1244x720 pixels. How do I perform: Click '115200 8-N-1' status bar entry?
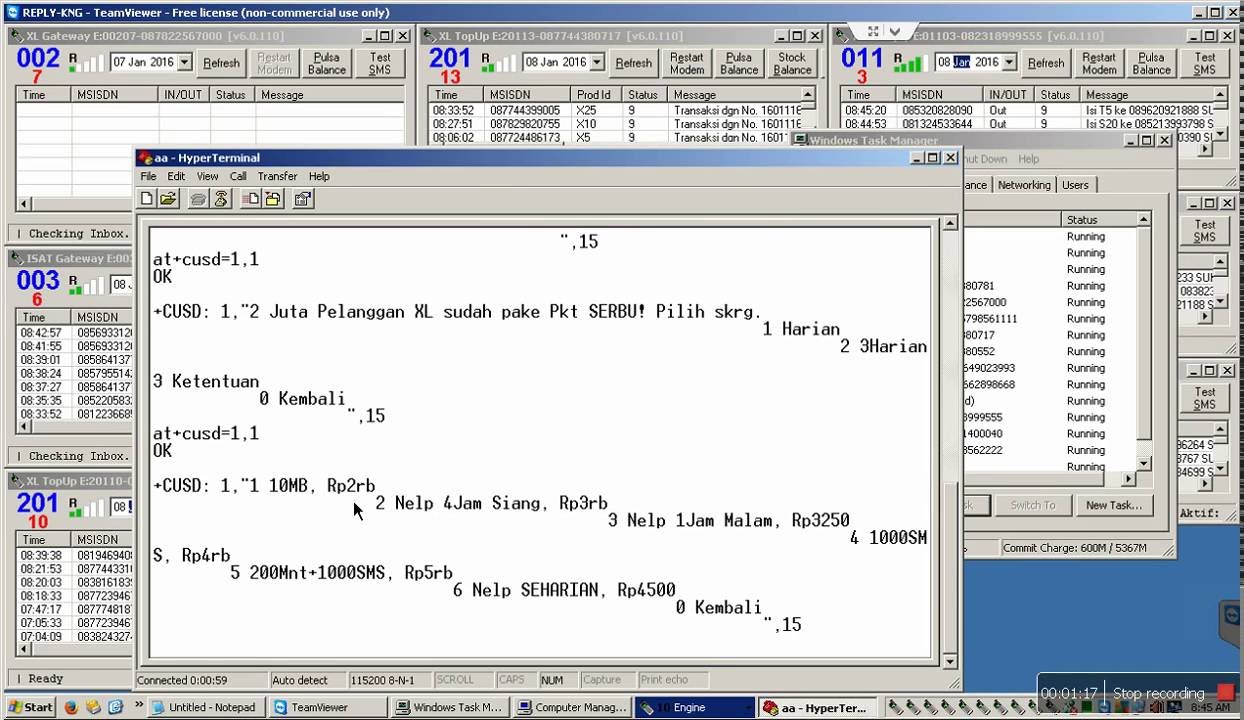coord(389,680)
